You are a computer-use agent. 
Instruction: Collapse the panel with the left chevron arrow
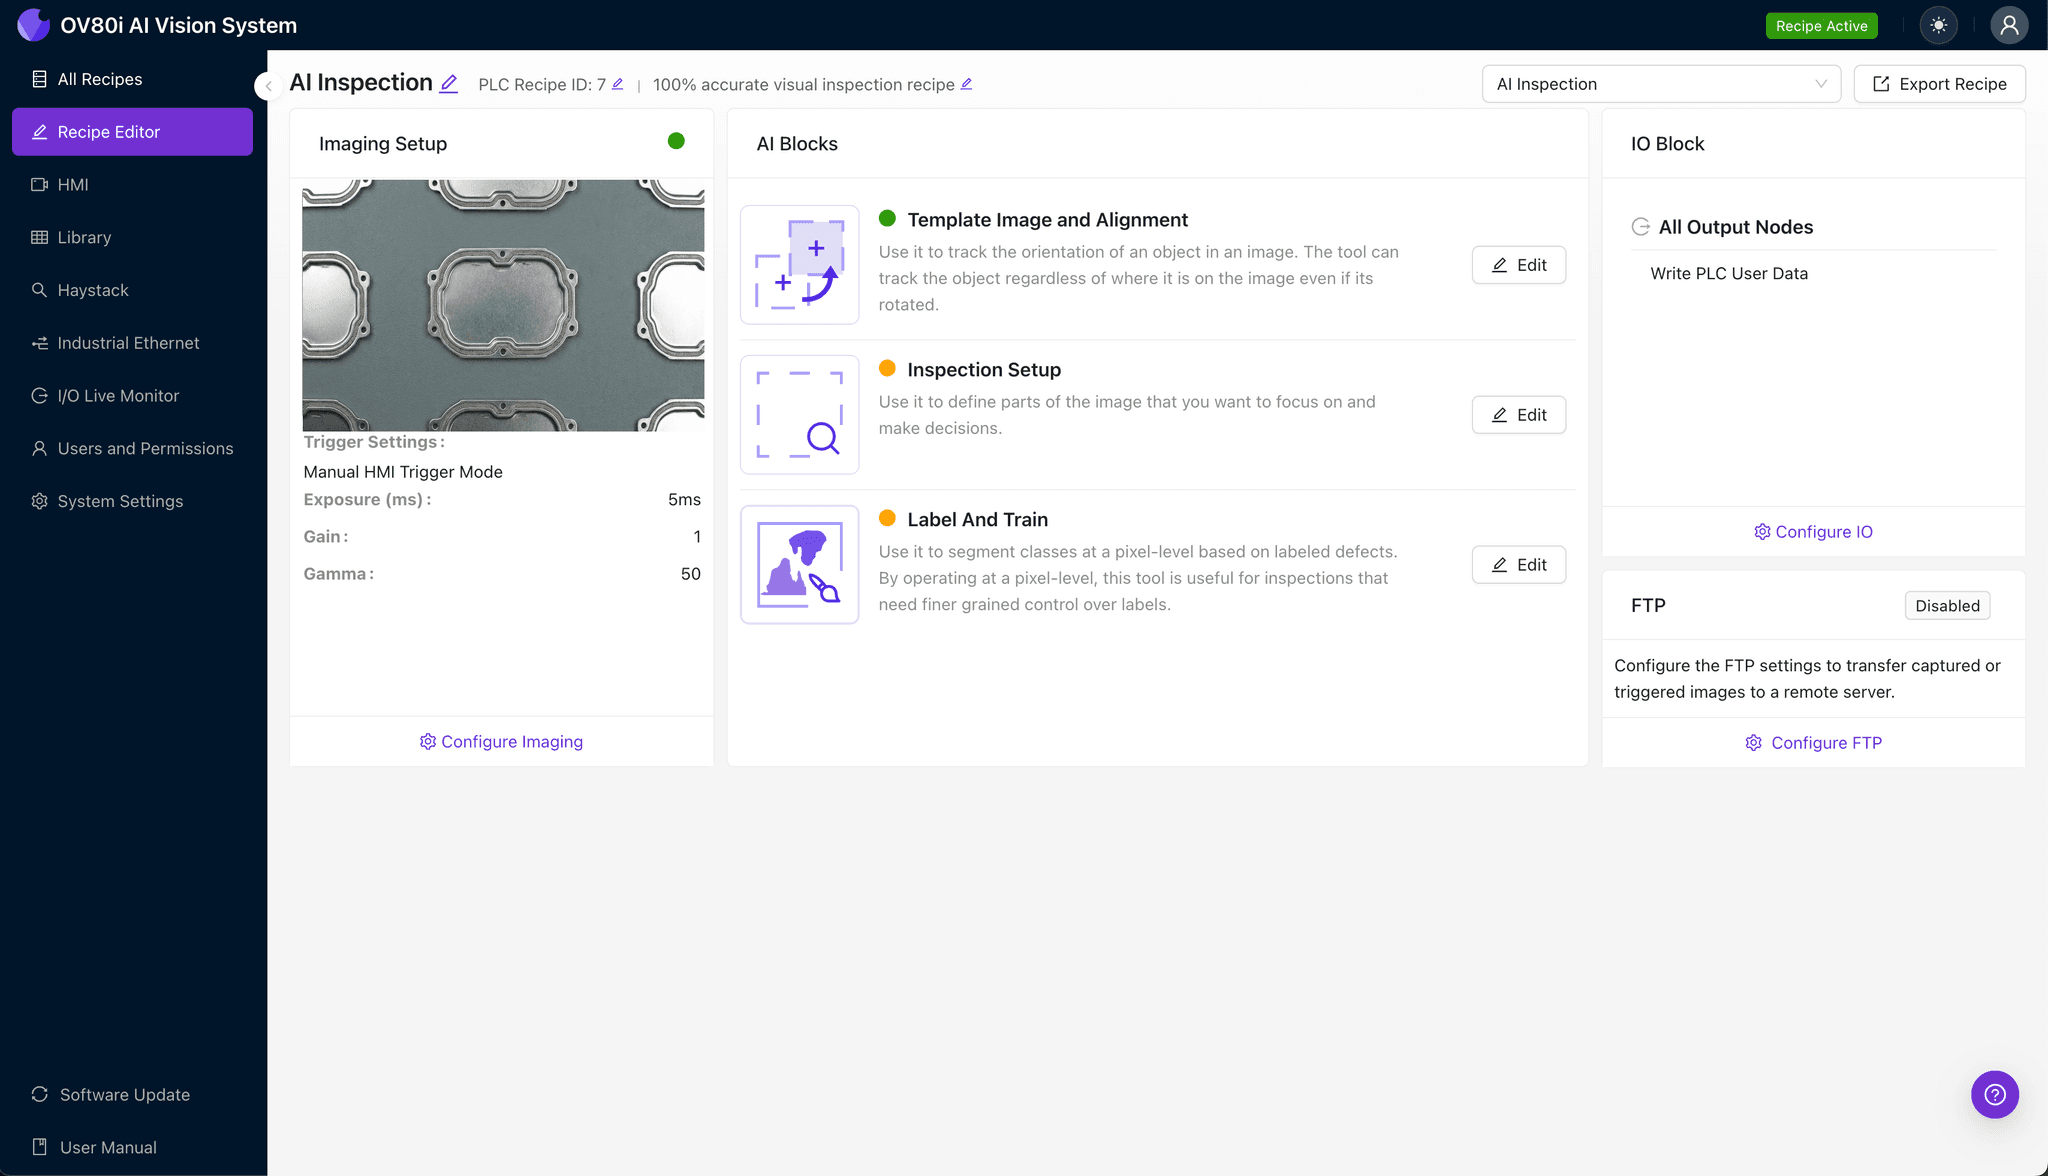[x=268, y=86]
